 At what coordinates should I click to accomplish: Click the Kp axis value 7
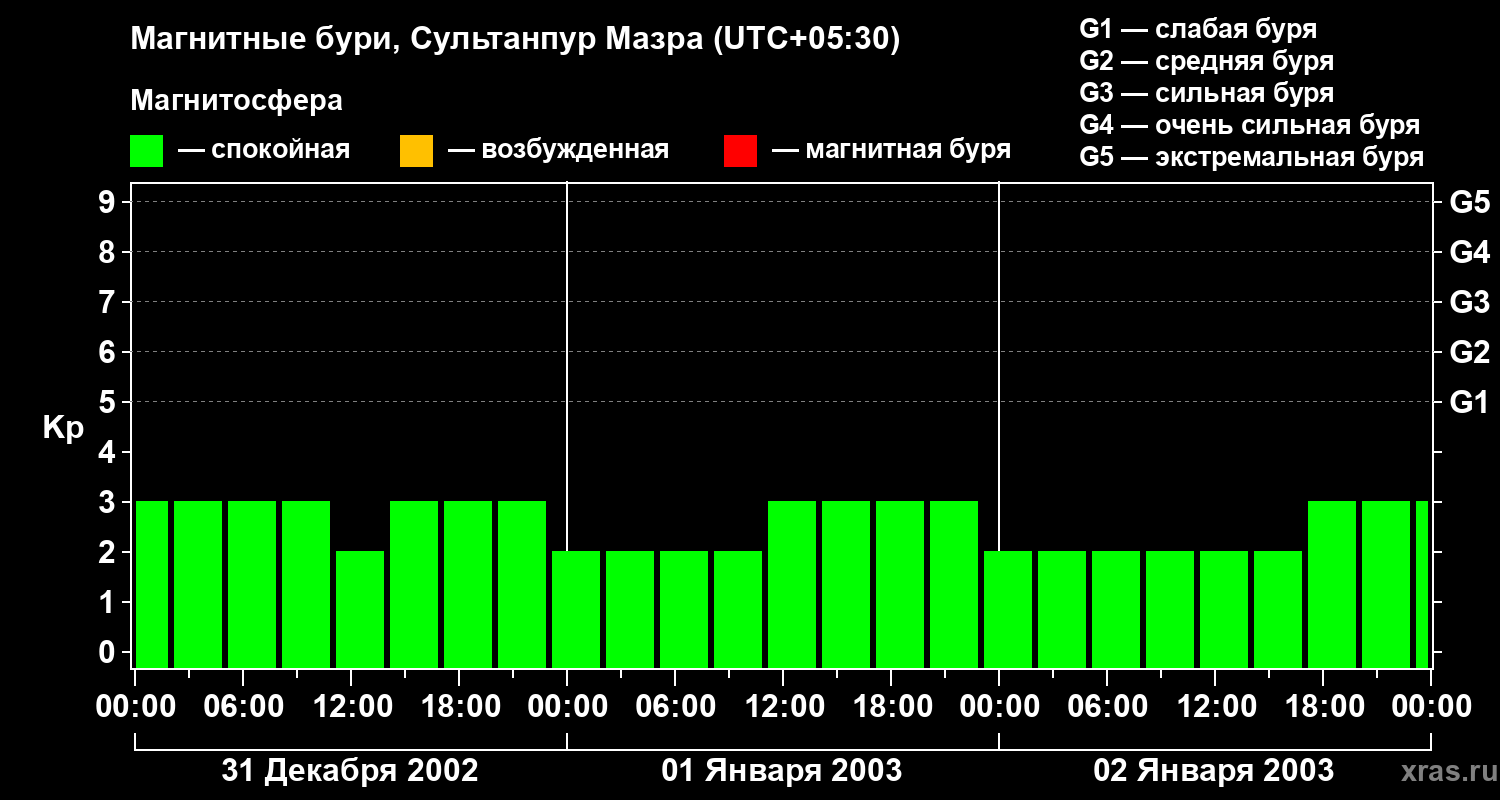(x=109, y=302)
